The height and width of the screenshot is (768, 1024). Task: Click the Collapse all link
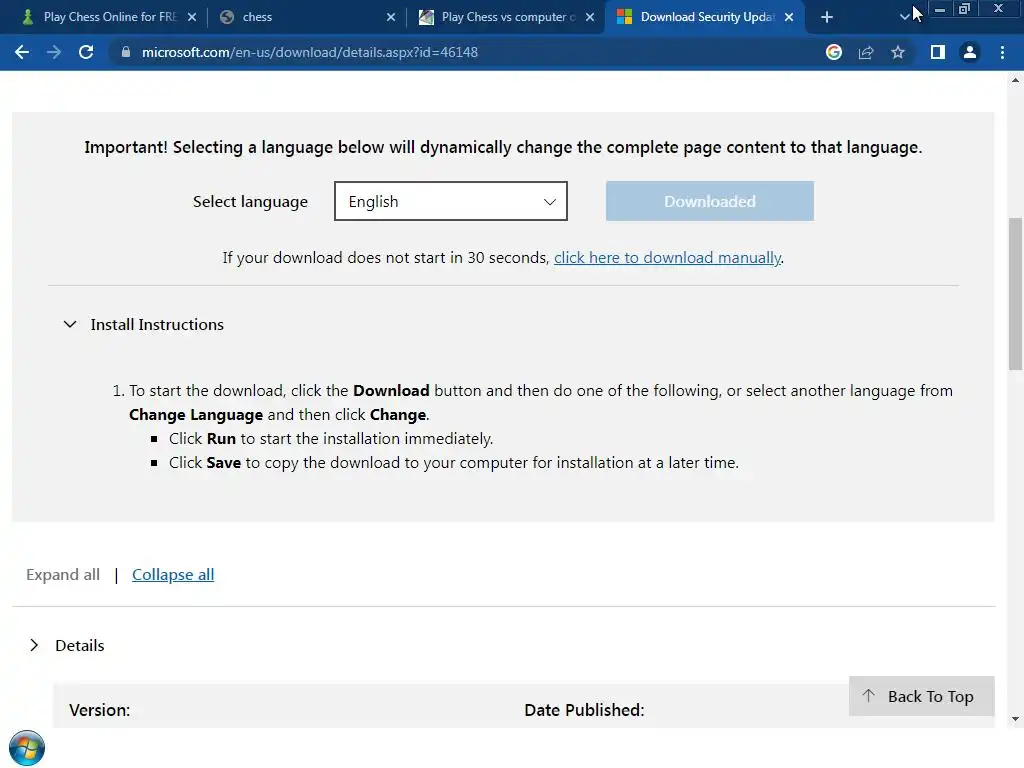tap(173, 574)
